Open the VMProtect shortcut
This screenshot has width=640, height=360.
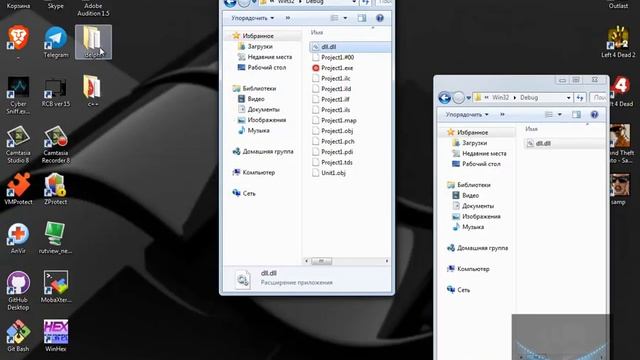[18, 189]
